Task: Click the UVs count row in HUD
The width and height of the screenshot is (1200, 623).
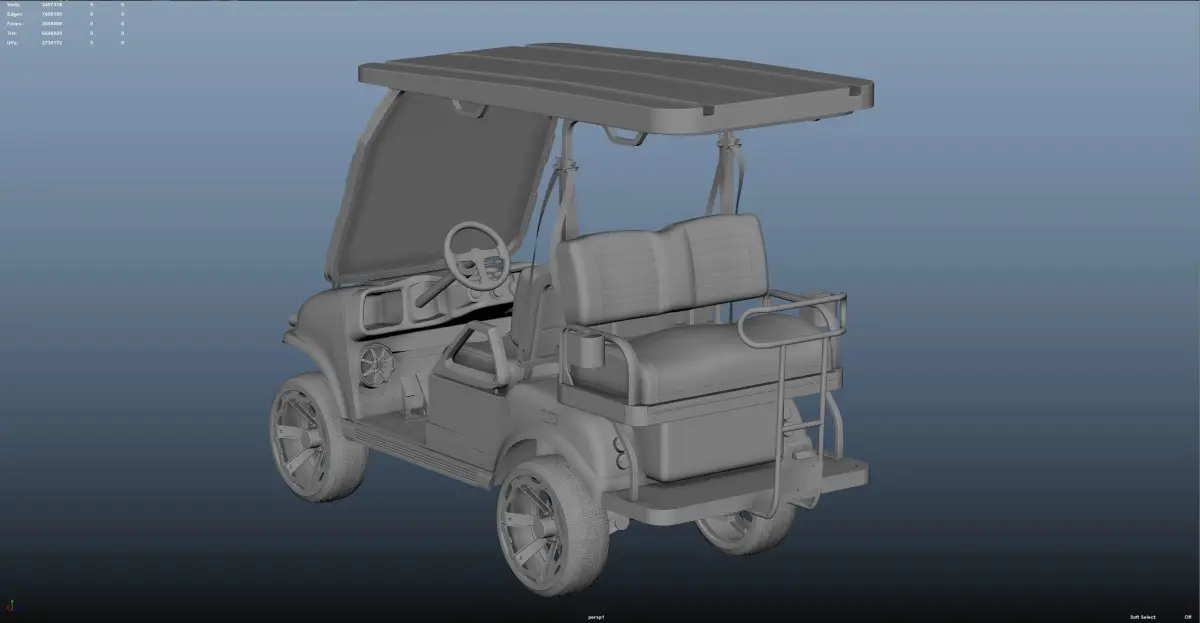Action: [x=66, y=43]
